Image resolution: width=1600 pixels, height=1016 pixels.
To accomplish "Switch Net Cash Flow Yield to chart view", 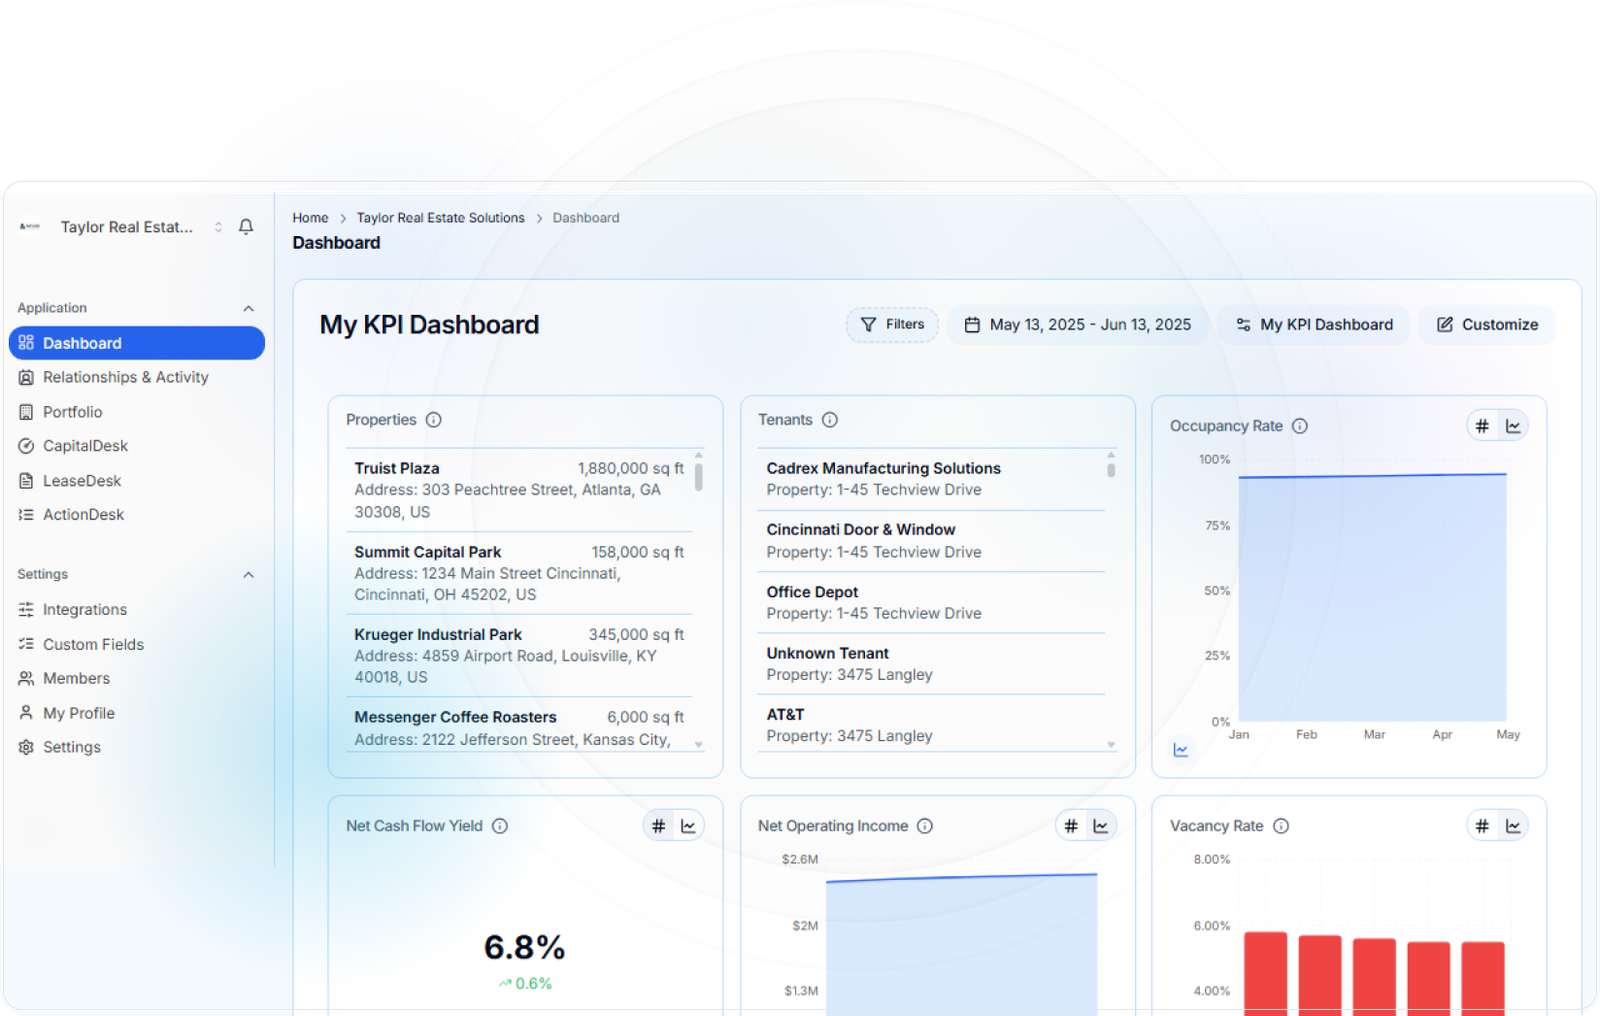I will pos(689,826).
